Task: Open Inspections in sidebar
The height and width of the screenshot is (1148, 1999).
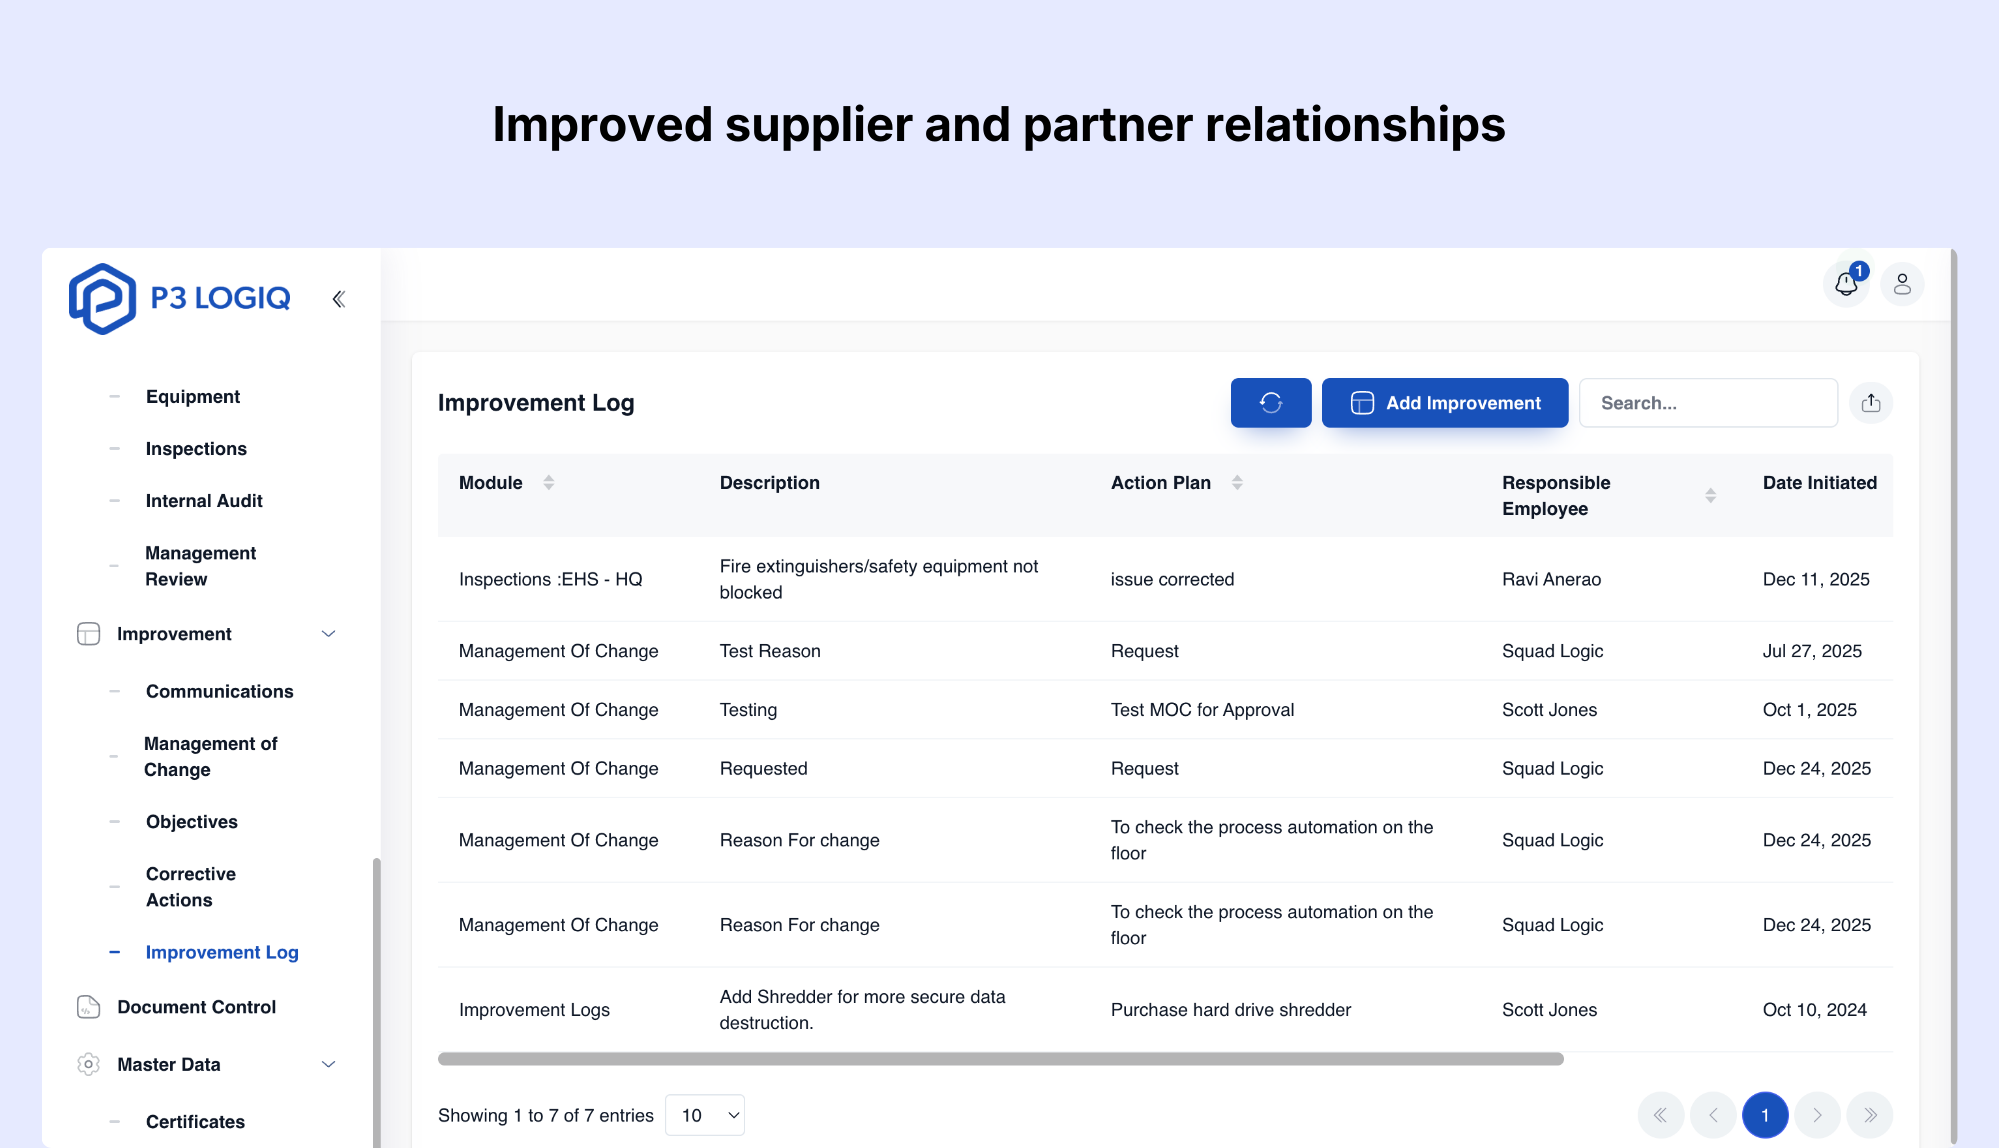Action: [x=196, y=449]
